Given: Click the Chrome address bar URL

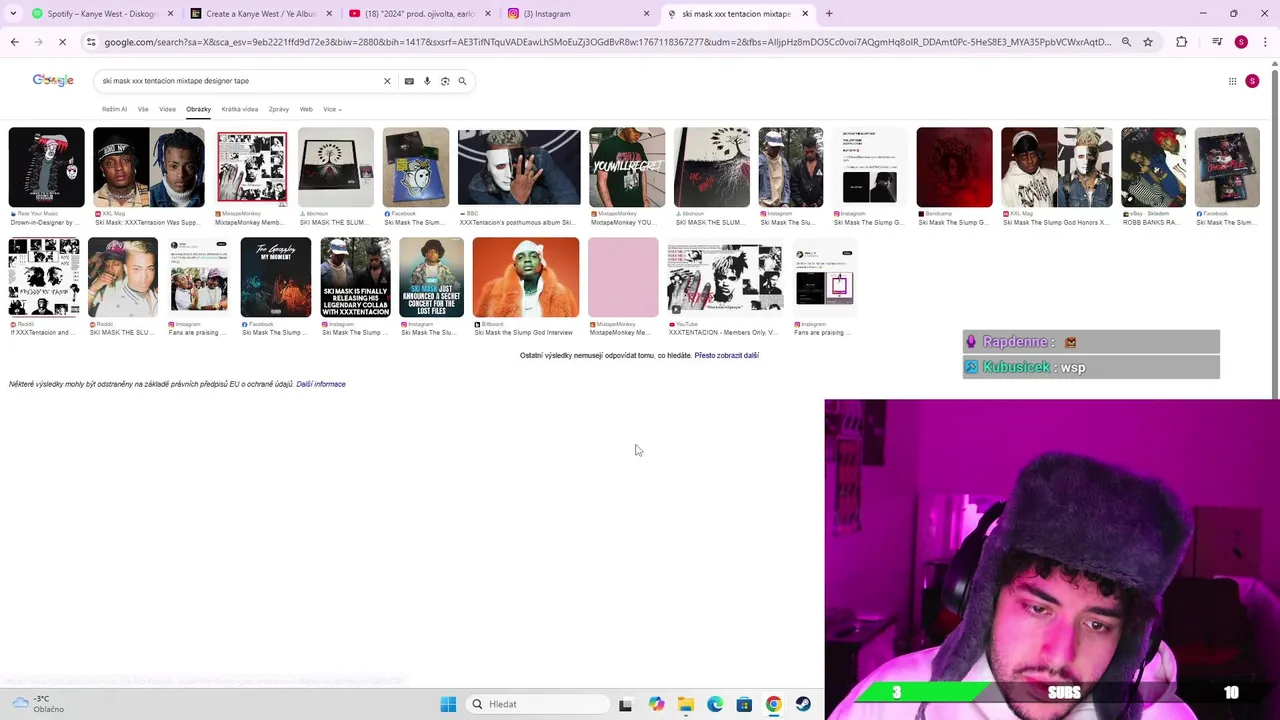Looking at the screenshot, I should click(x=607, y=42).
